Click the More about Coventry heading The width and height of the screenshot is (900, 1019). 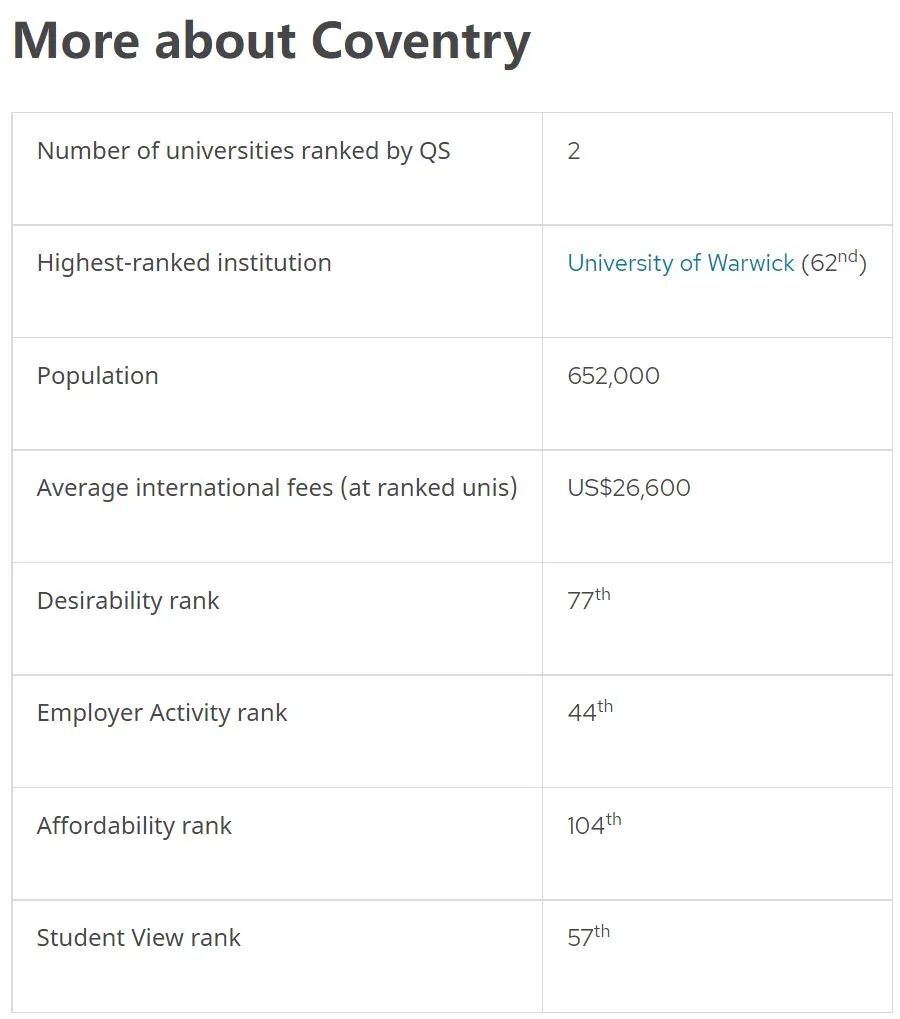coord(272,42)
